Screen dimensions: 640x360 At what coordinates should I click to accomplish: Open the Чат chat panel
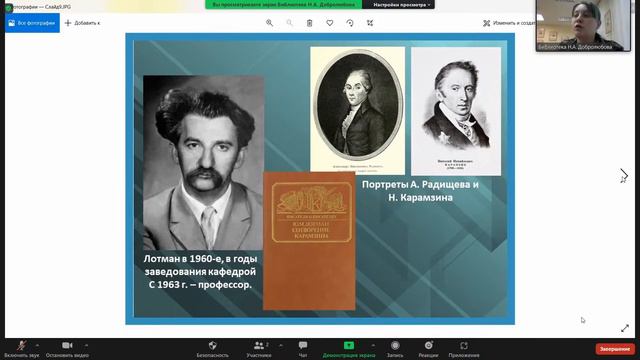tap(303, 349)
